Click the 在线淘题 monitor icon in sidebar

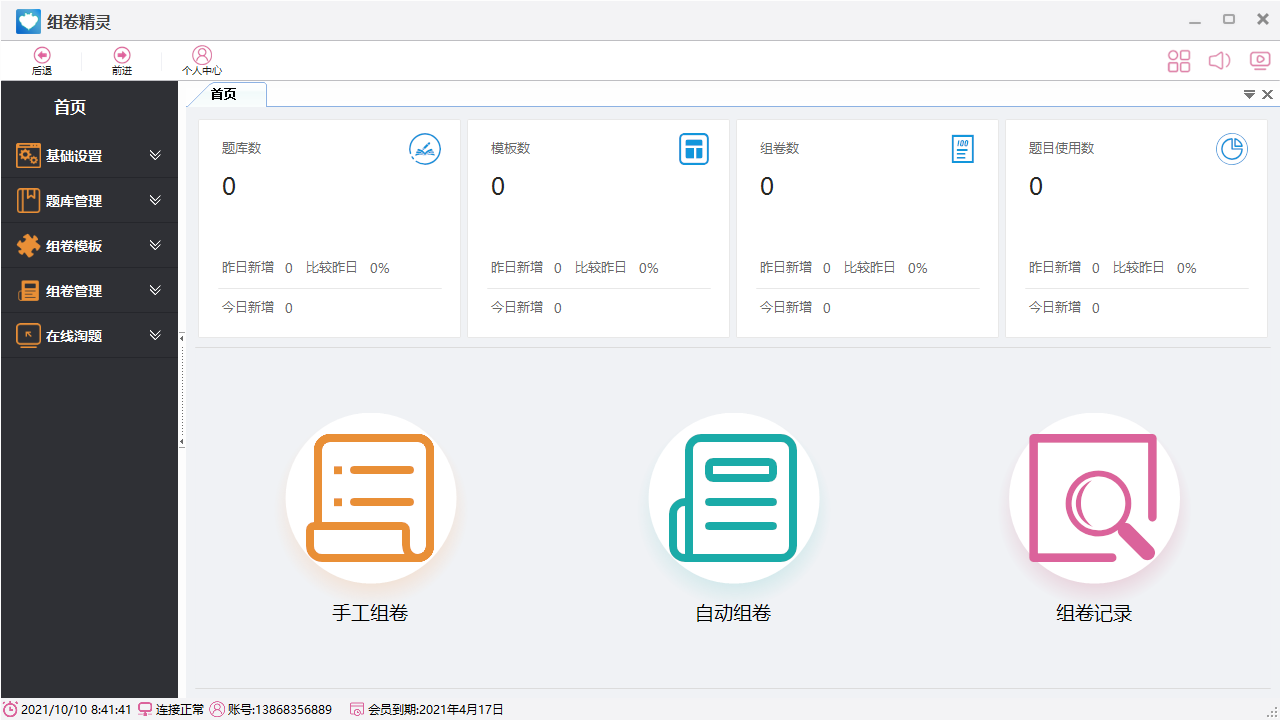click(28, 336)
